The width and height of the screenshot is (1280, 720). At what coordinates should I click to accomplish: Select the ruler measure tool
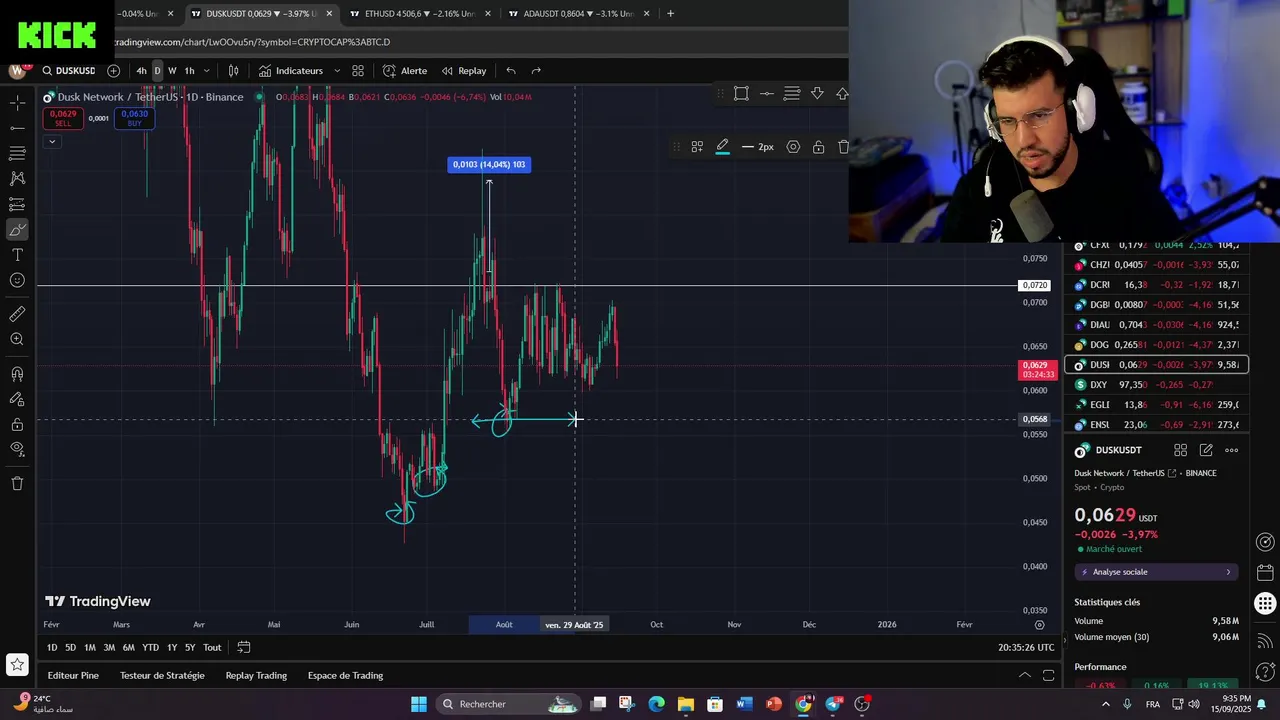pyautogui.click(x=17, y=314)
